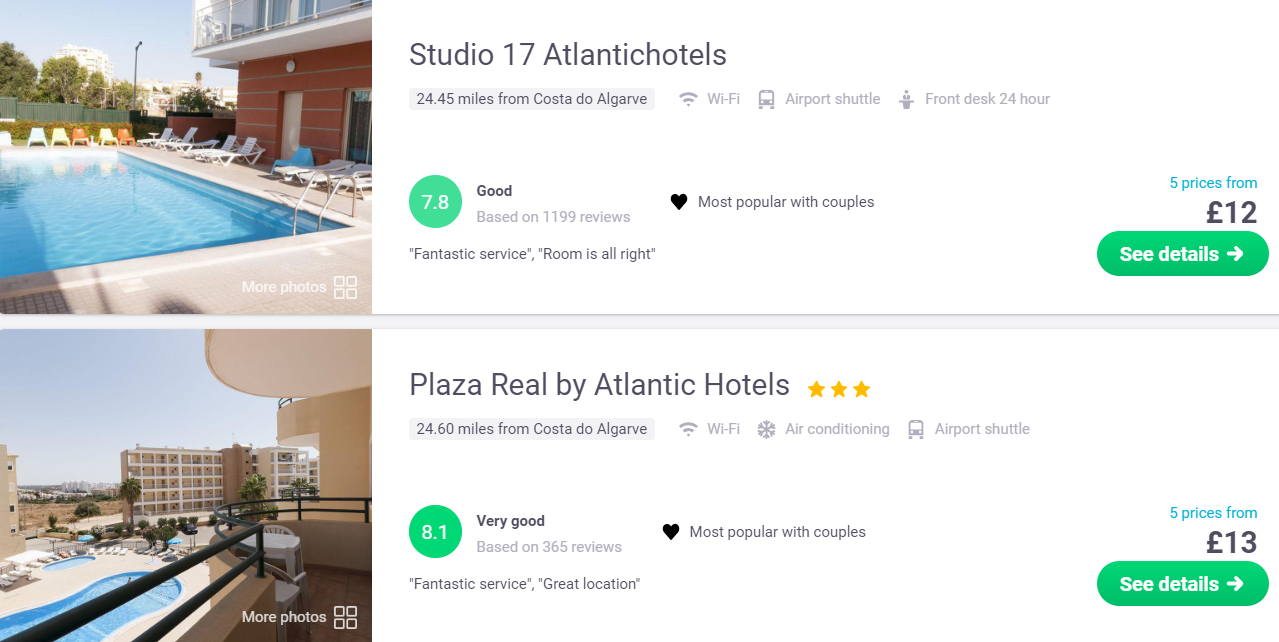This screenshot has width=1279, height=642.
Task: Open the Studio 17 pool photo thumbnail
Action: coord(186,157)
